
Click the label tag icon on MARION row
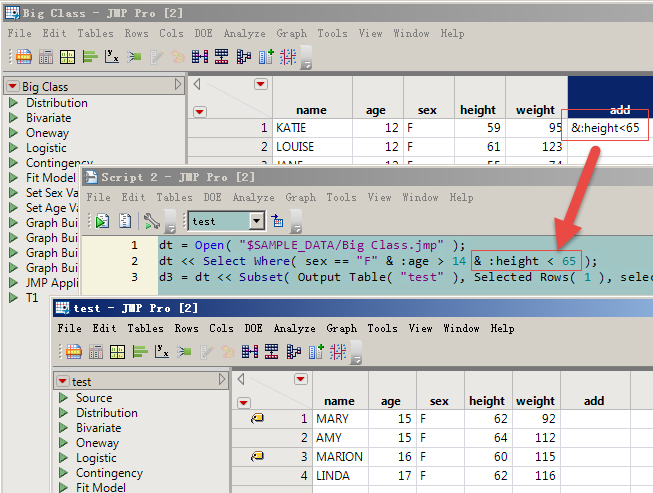click(257, 457)
